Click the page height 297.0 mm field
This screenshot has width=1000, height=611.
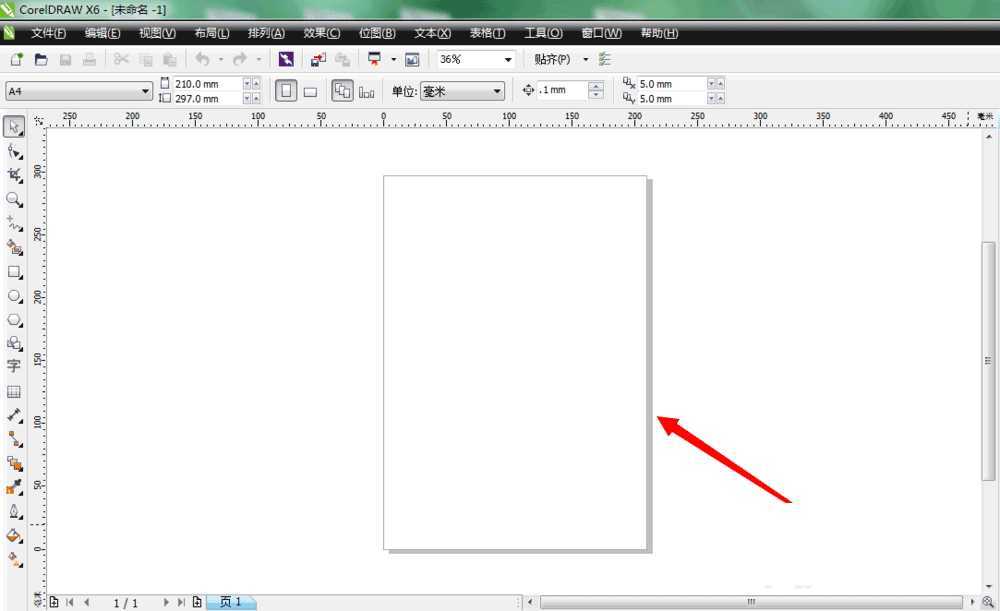click(207, 99)
